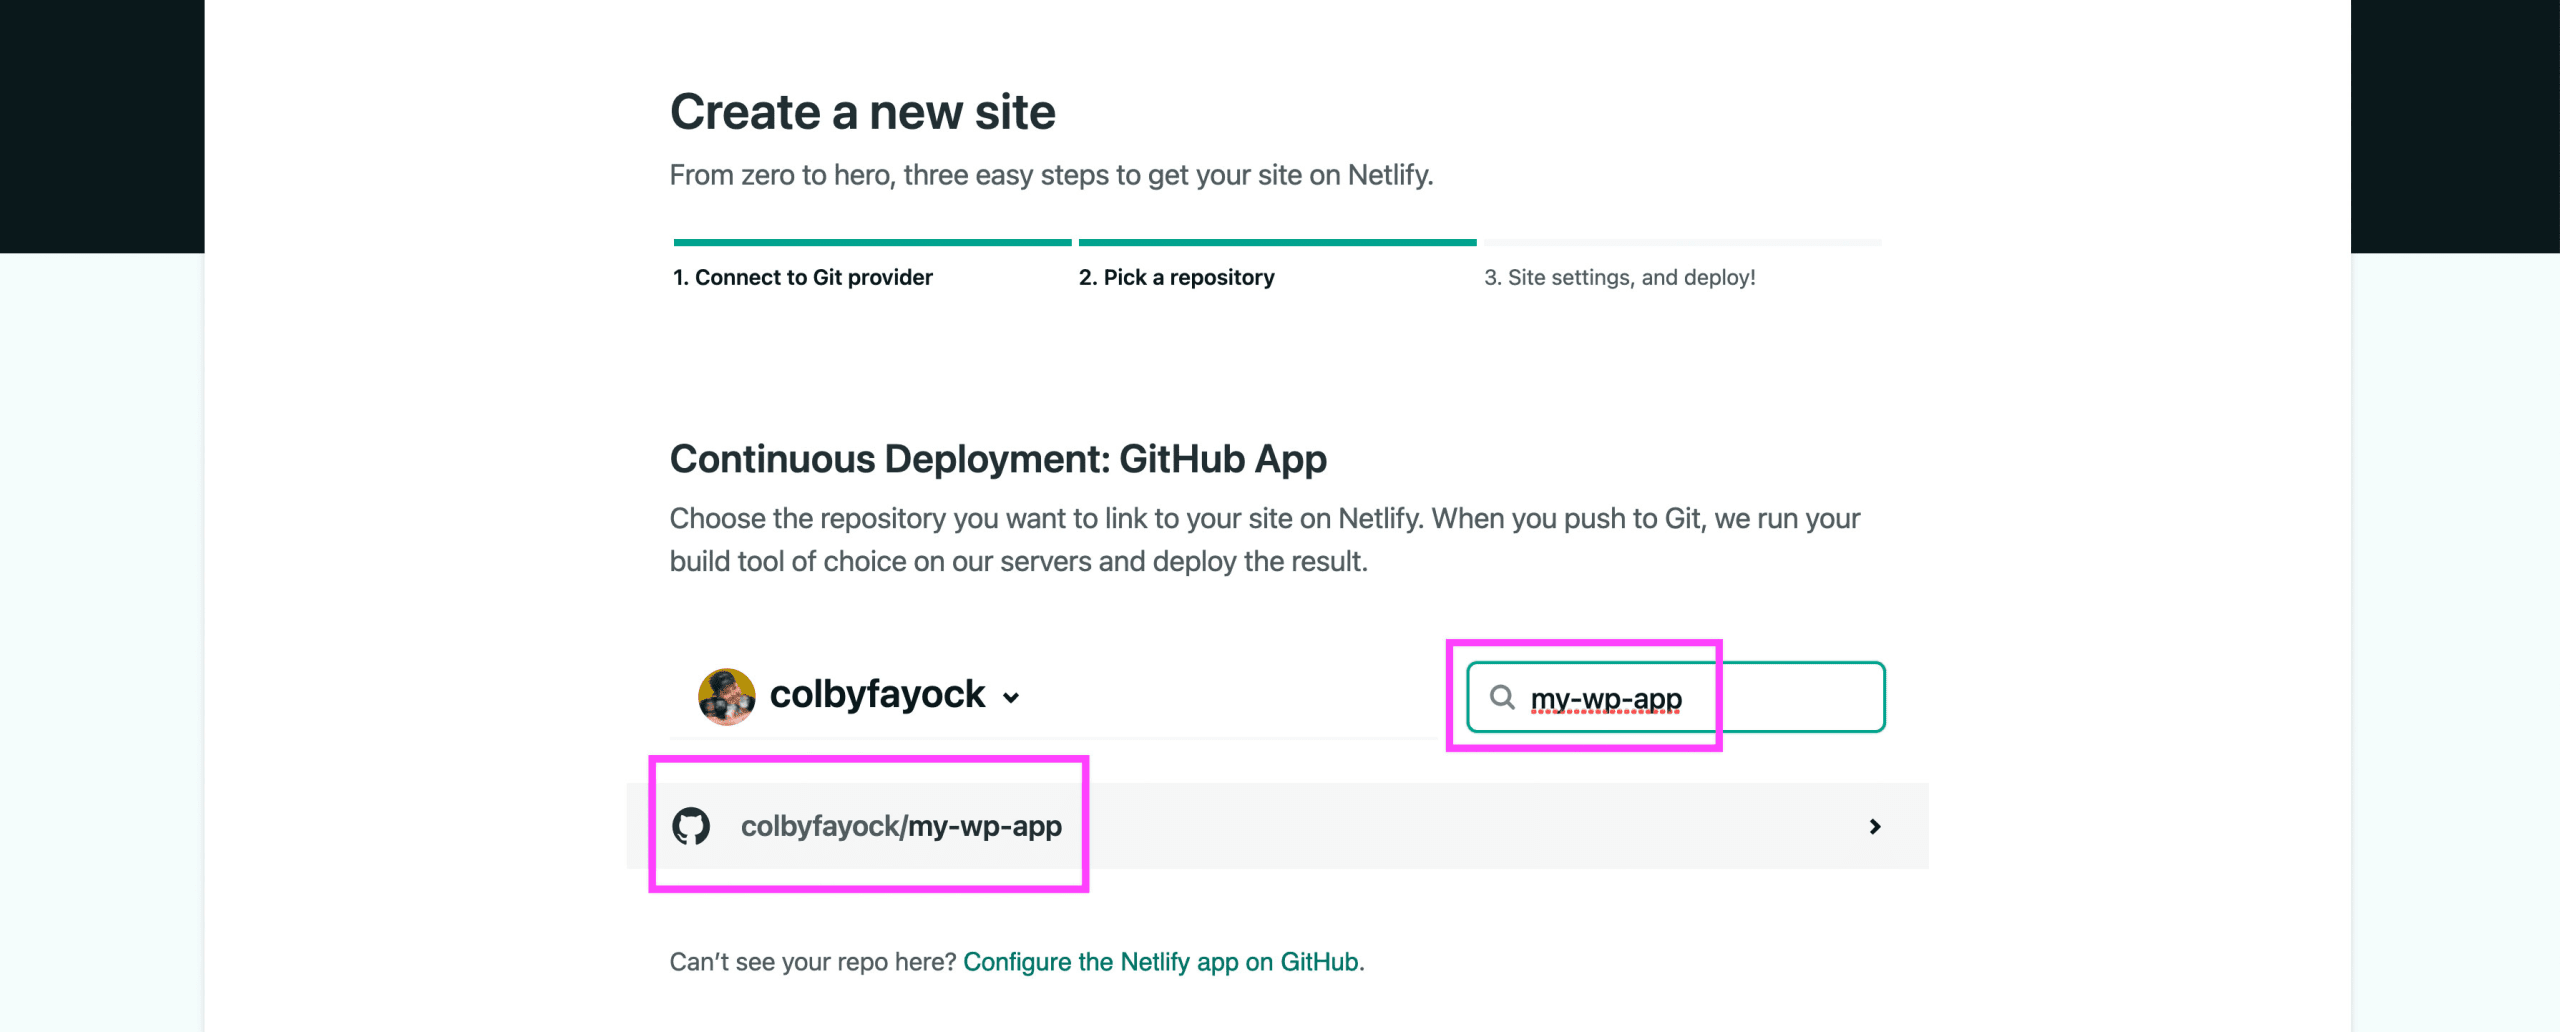Click the Can't see your repo here? text

[813, 962]
